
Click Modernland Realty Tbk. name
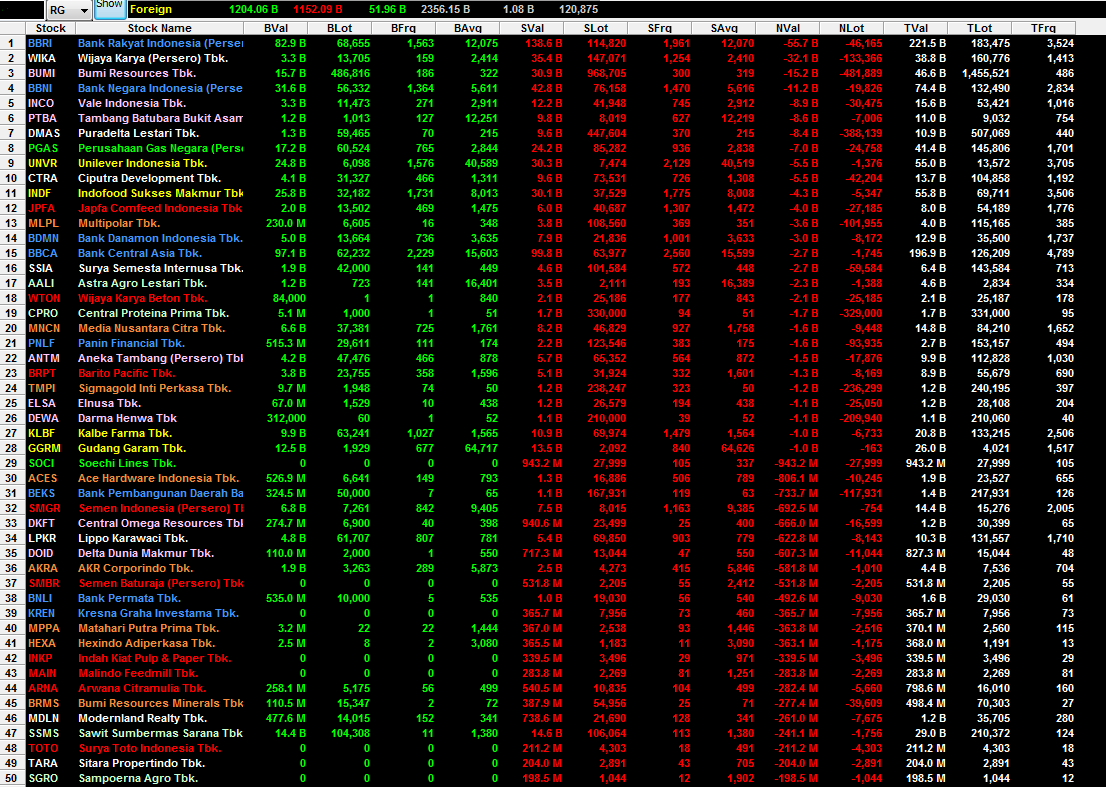pos(142,718)
